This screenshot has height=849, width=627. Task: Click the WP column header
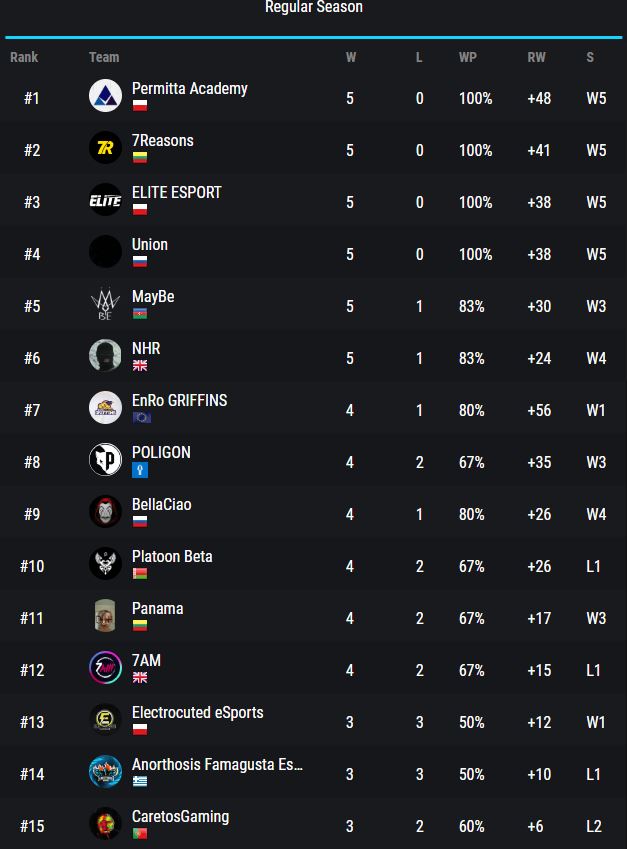(467, 58)
